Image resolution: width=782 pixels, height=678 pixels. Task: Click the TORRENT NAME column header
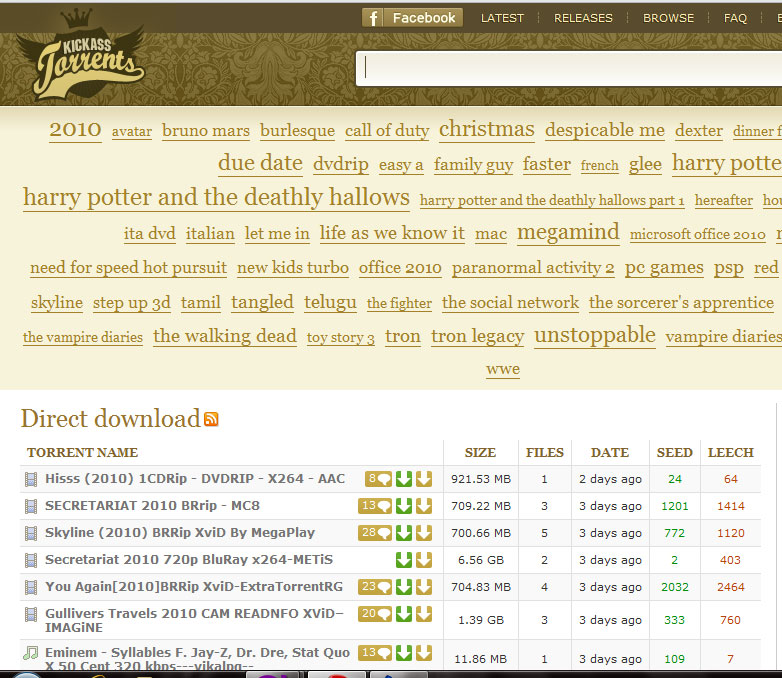point(82,452)
